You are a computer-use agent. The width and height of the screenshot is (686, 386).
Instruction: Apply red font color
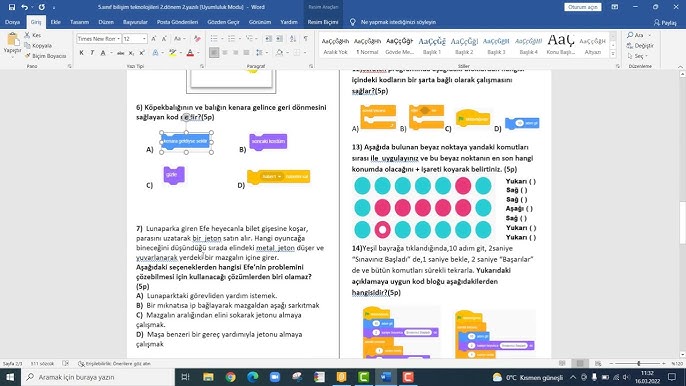[x=190, y=53]
